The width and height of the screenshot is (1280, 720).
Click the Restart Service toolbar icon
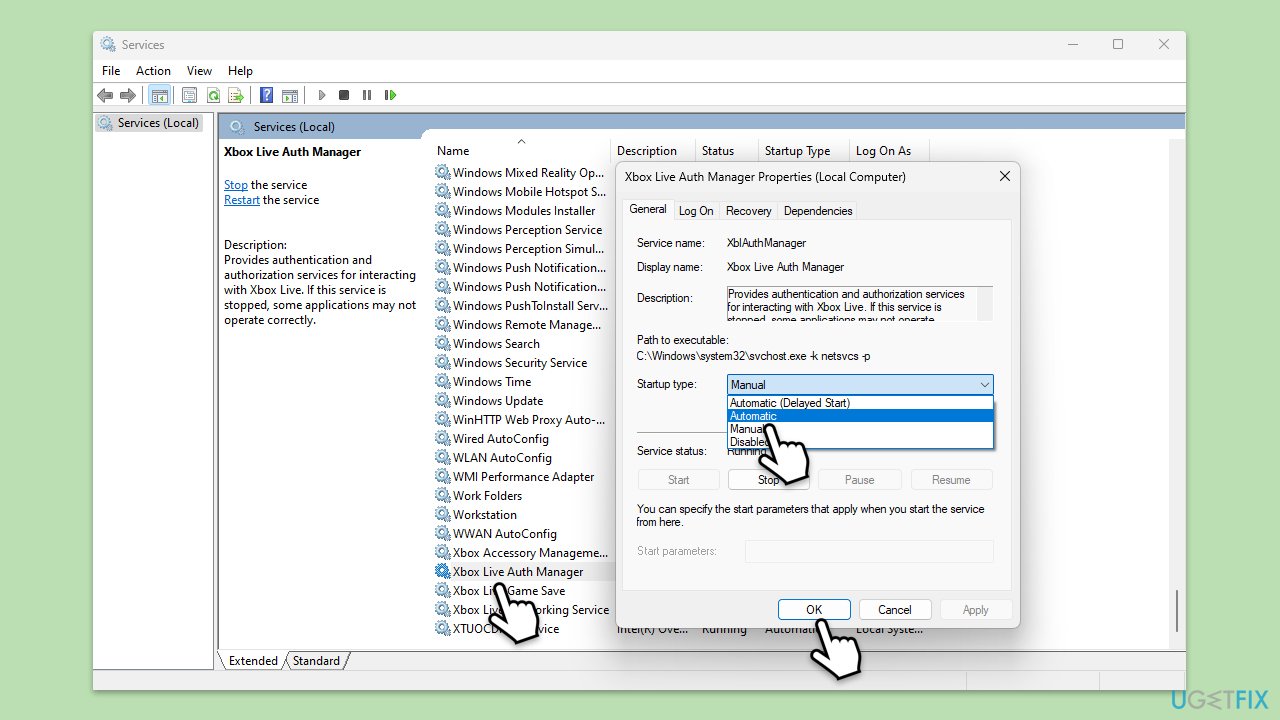pos(390,95)
